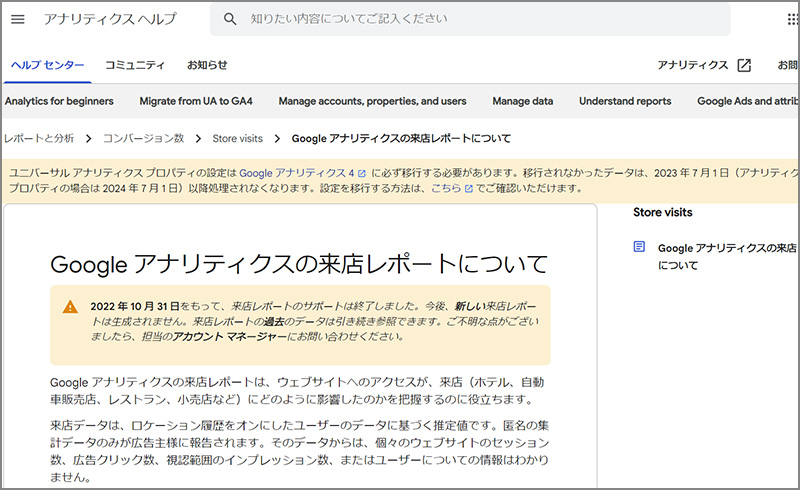Click the chevron after レポートと分析 breadcrumb
This screenshot has width=800, height=490.
89,139
